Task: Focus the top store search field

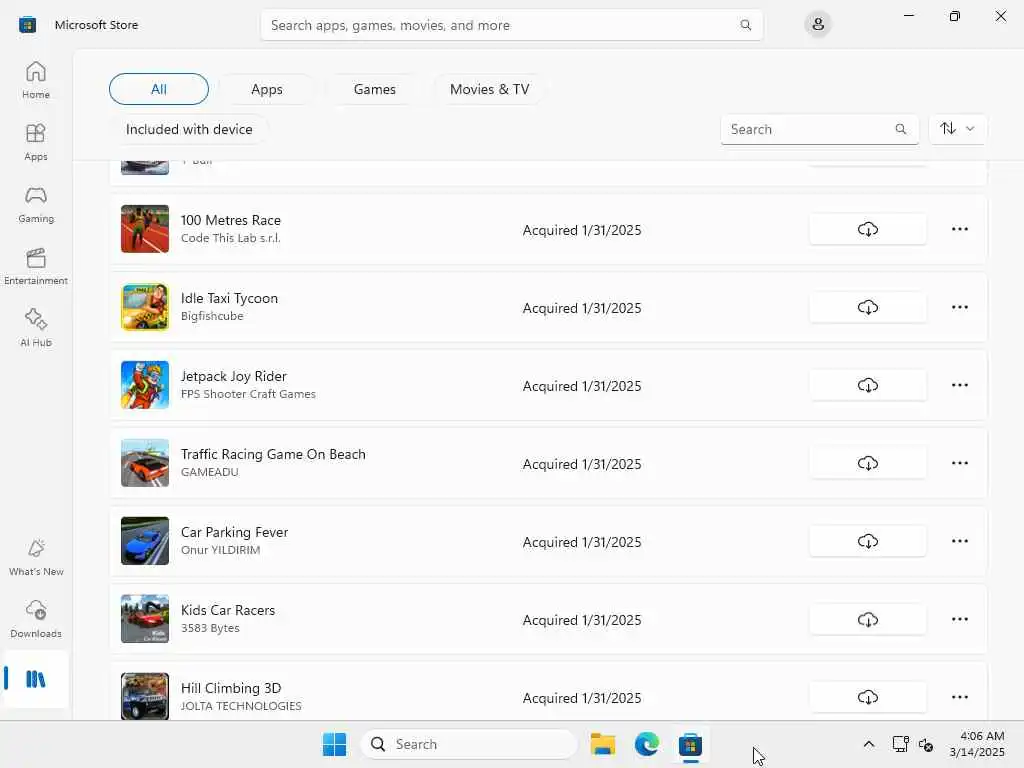Action: [511, 25]
